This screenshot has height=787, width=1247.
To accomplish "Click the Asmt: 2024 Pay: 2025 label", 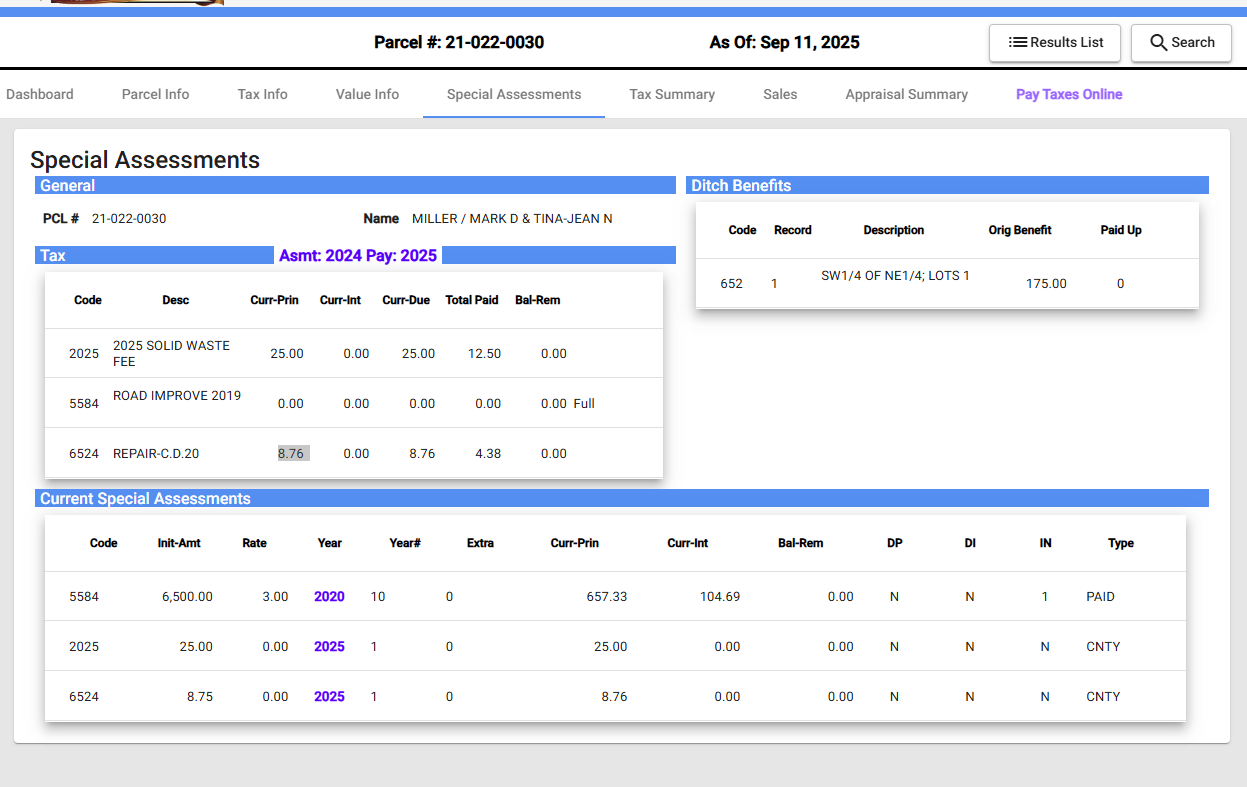I will point(358,256).
